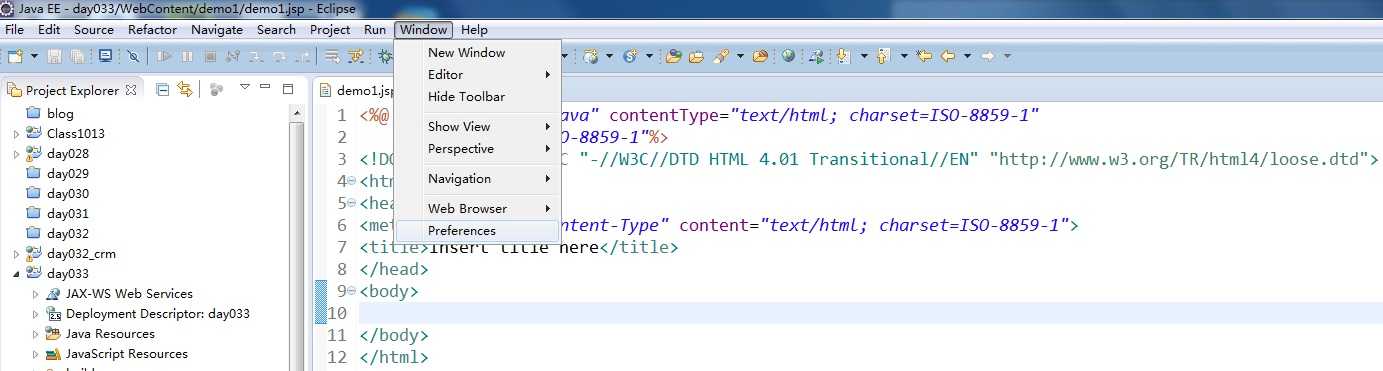The height and width of the screenshot is (371, 1383).
Task: Click the blue S-plus new servlet icon
Action: [x=630, y=56]
